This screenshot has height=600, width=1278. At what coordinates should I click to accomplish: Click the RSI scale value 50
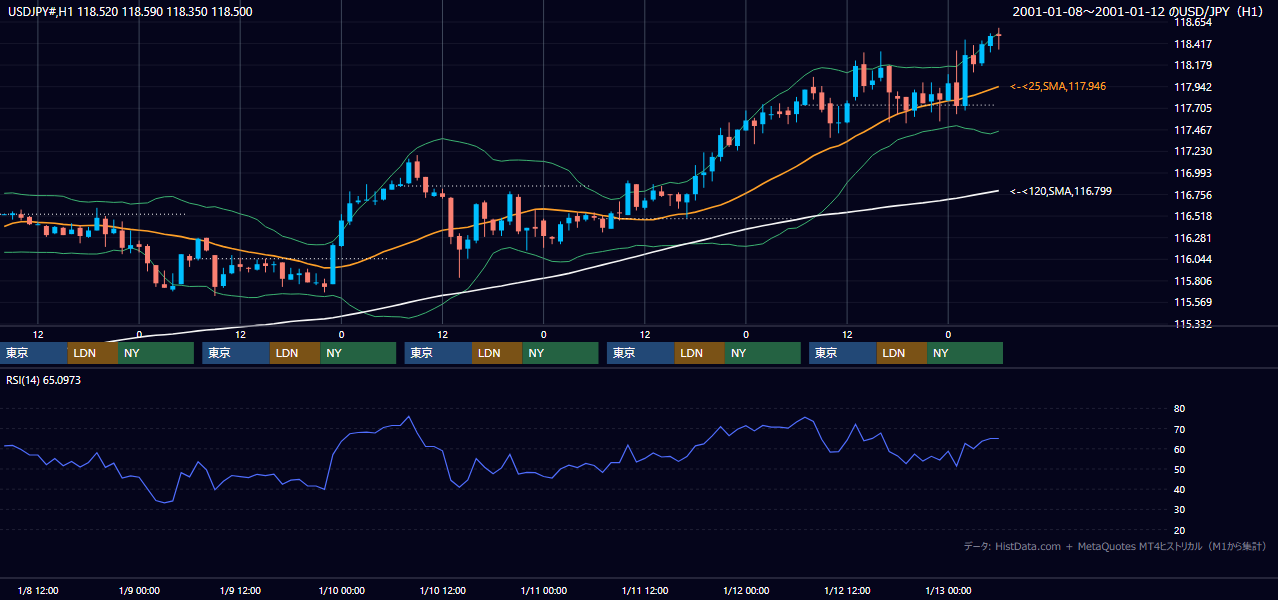pos(1179,469)
